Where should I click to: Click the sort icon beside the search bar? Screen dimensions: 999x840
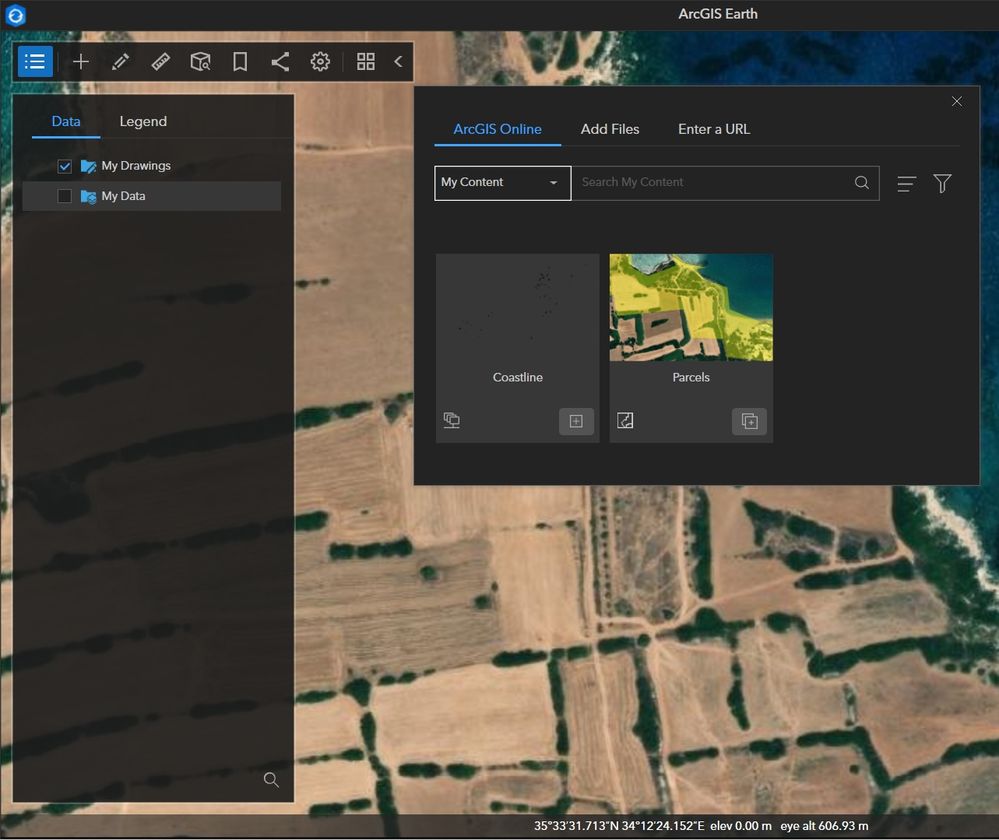click(906, 183)
